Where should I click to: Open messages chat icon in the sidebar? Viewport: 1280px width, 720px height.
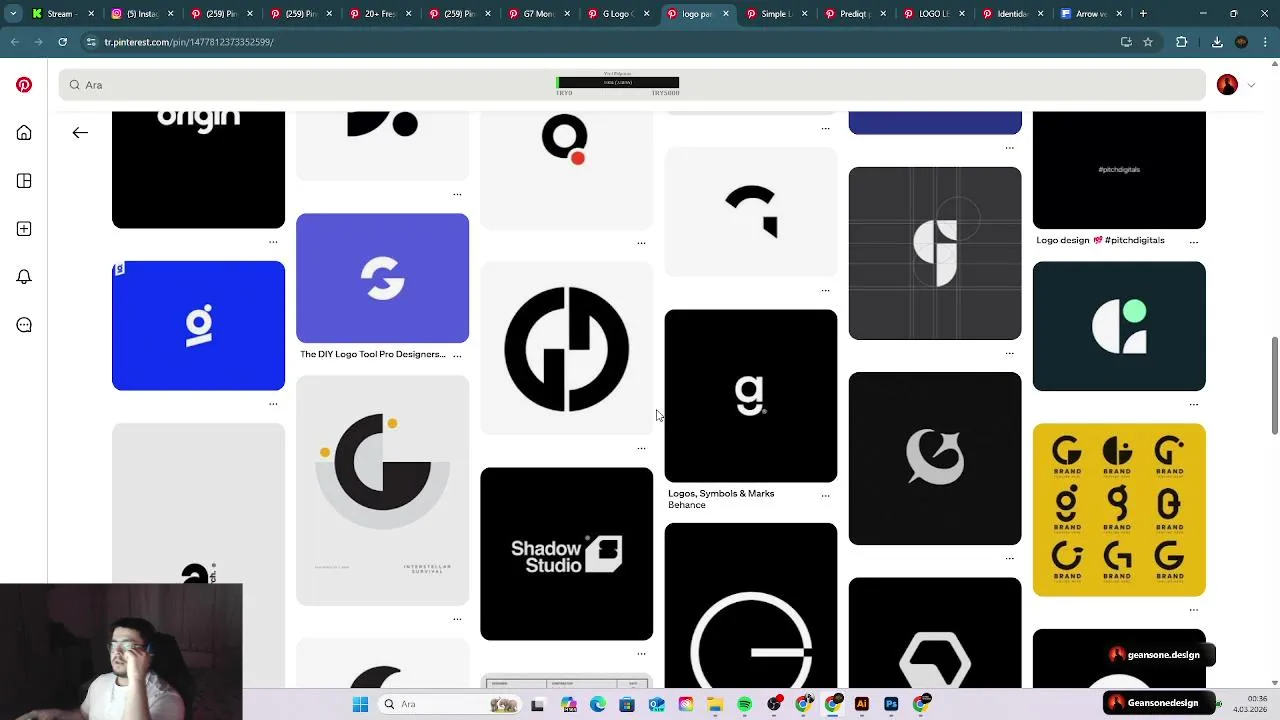tap(24, 325)
